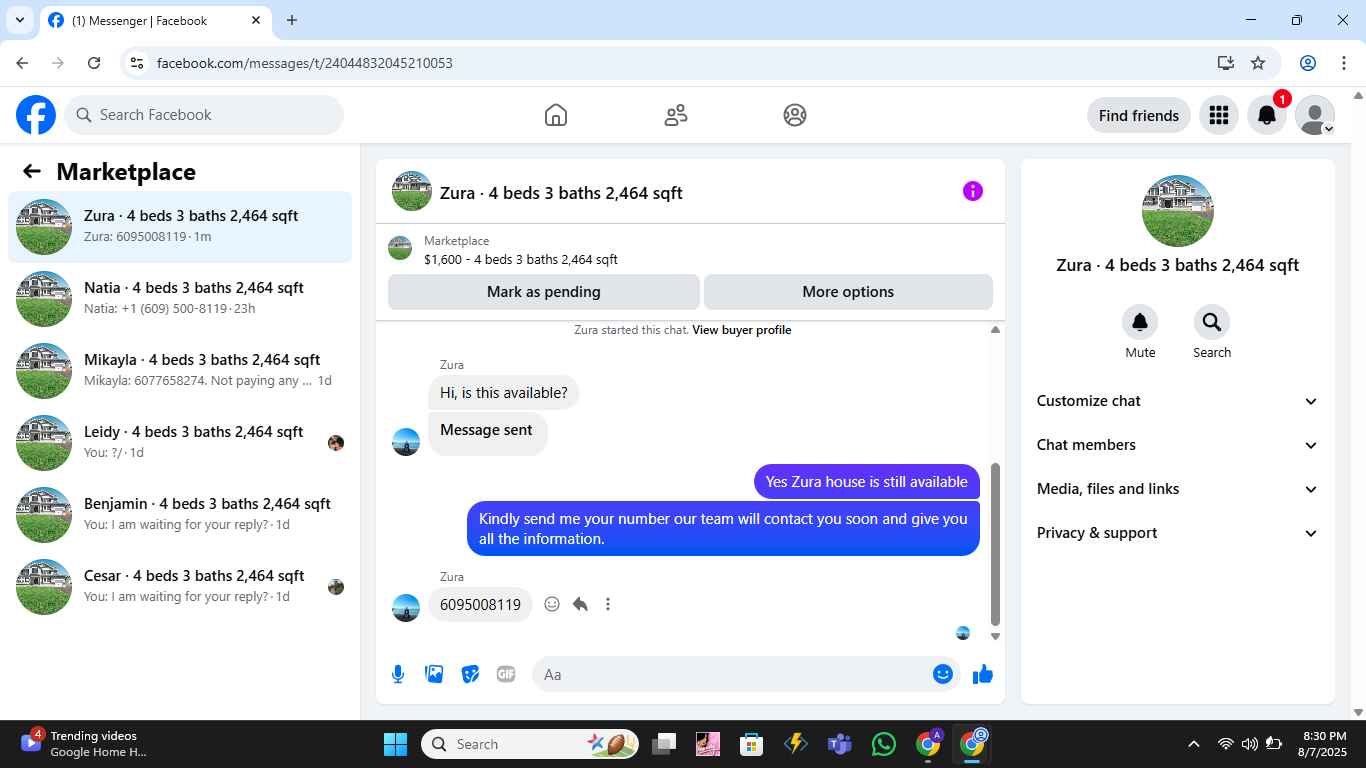
Task: Expand the Customize chat section
Action: (1178, 401)
